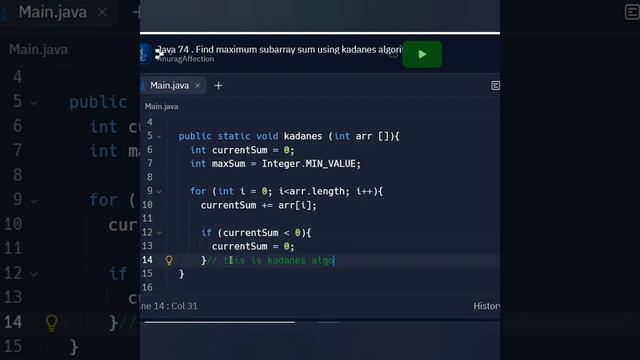Viewport: 640px width, 360px height.
Task: Click line number 16 in center gutter
Action: 147,287
